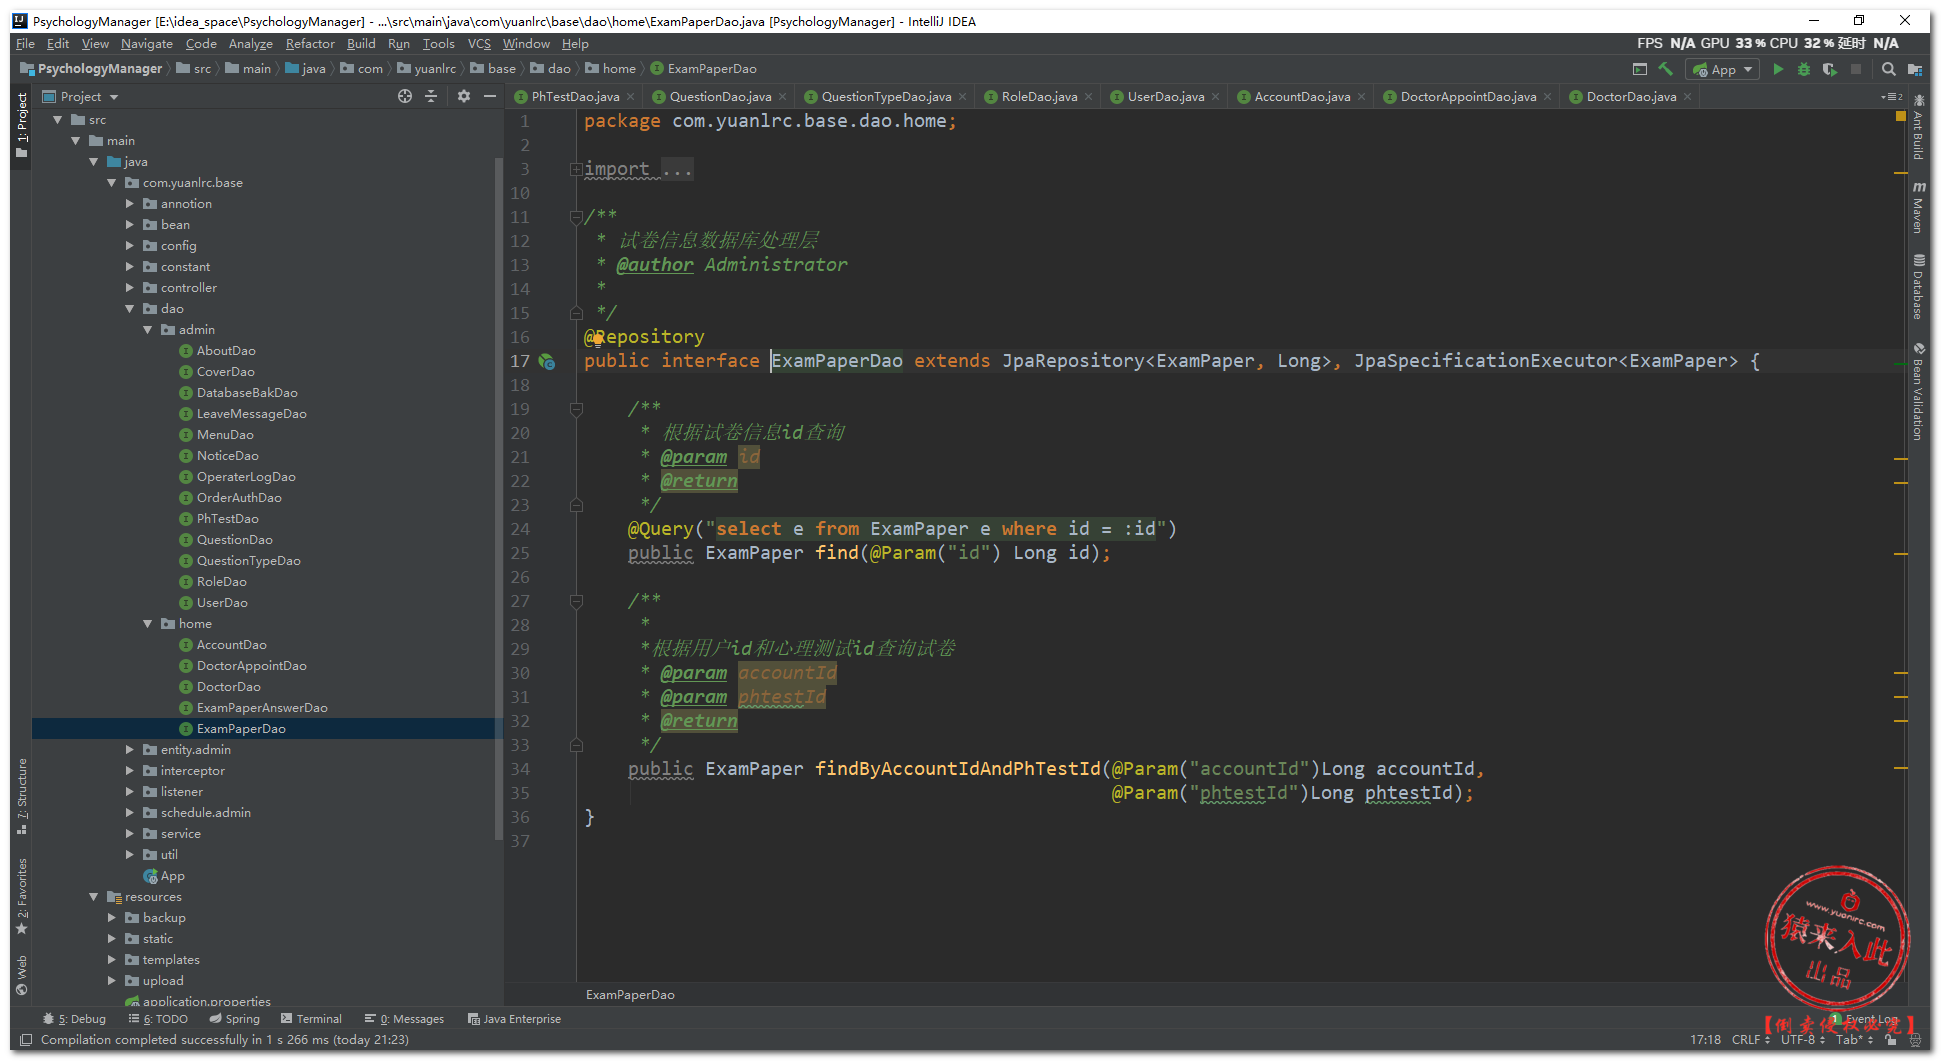Close the PhTestDao.java tab
Image resolution: width=1941 pixels, height=1061 pixels.
[630, 97]
